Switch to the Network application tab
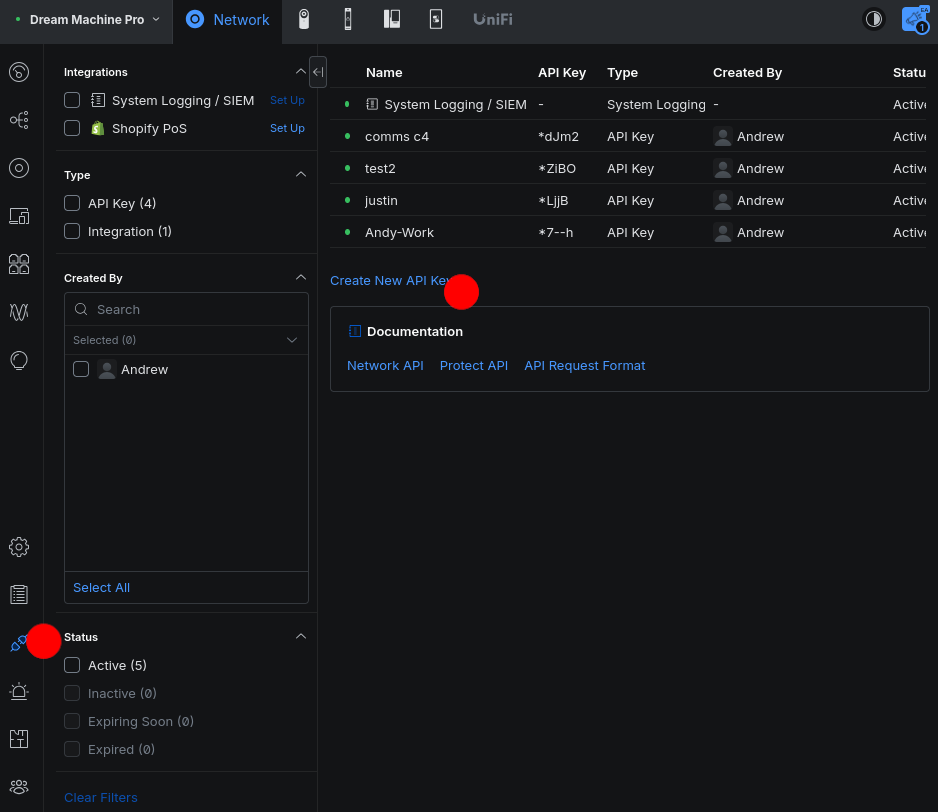Screen dimensions: 938x812 tap(228, 20)
